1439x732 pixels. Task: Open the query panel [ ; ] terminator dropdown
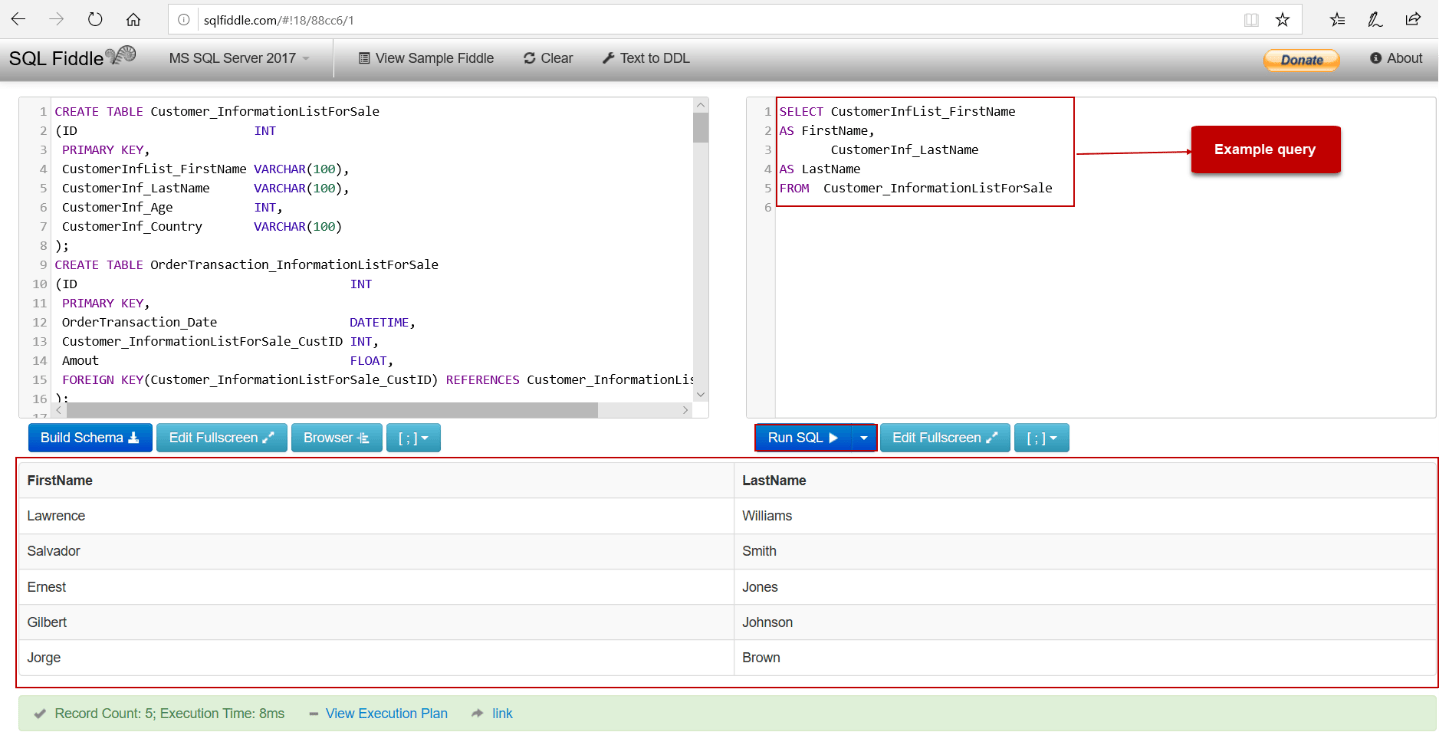coord(1041,437)
